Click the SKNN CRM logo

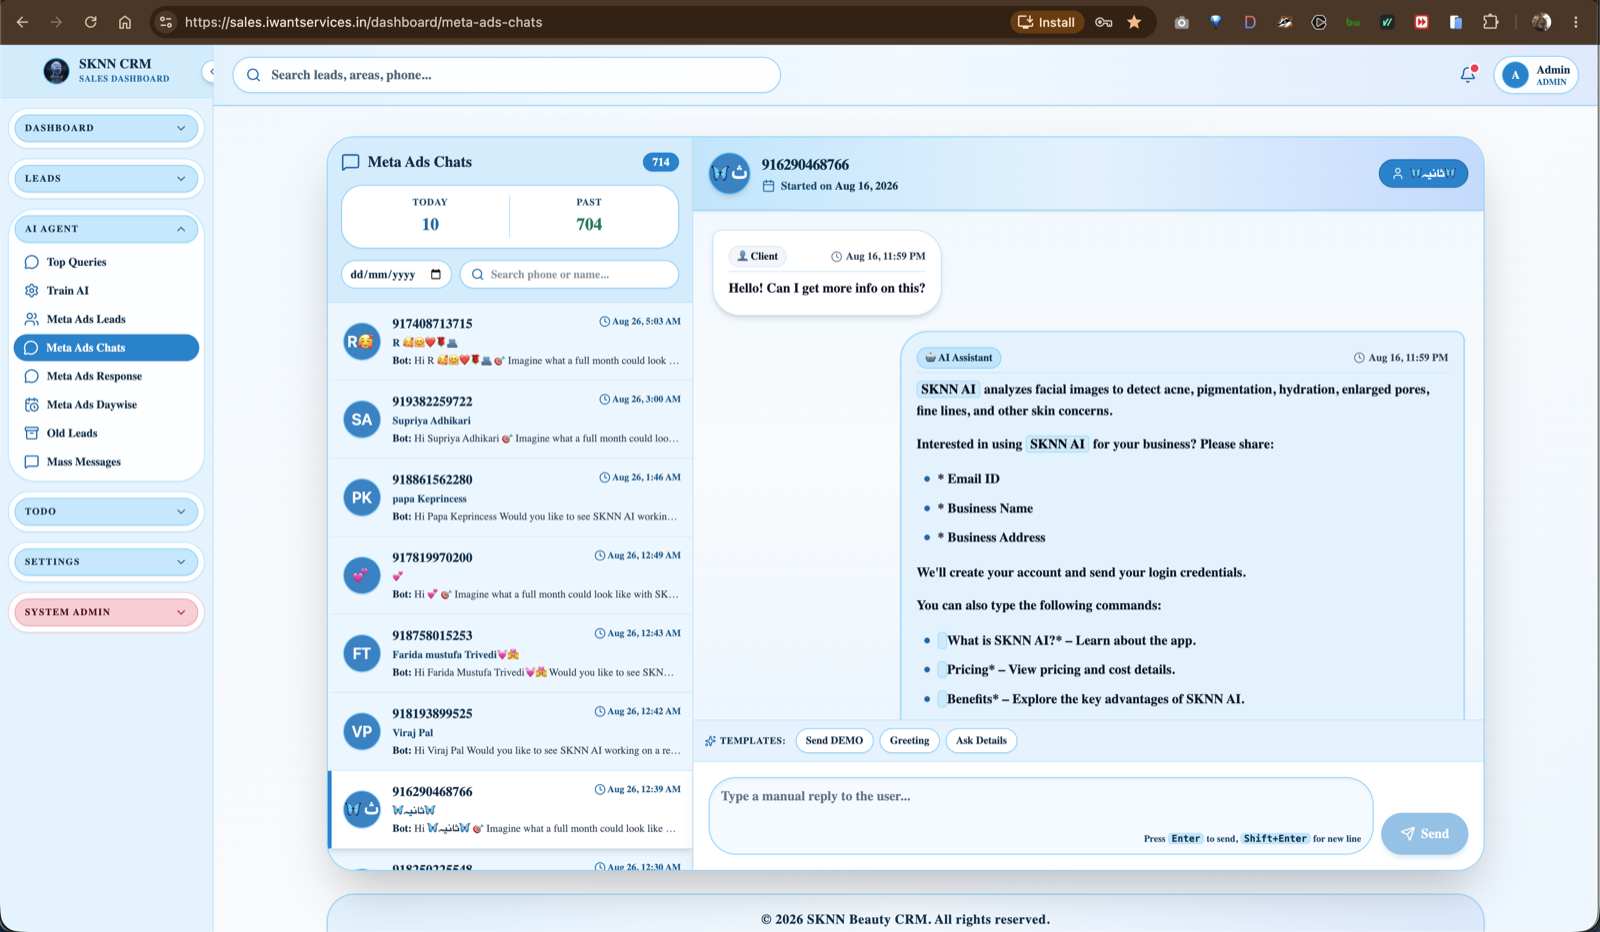coord(56,70)
